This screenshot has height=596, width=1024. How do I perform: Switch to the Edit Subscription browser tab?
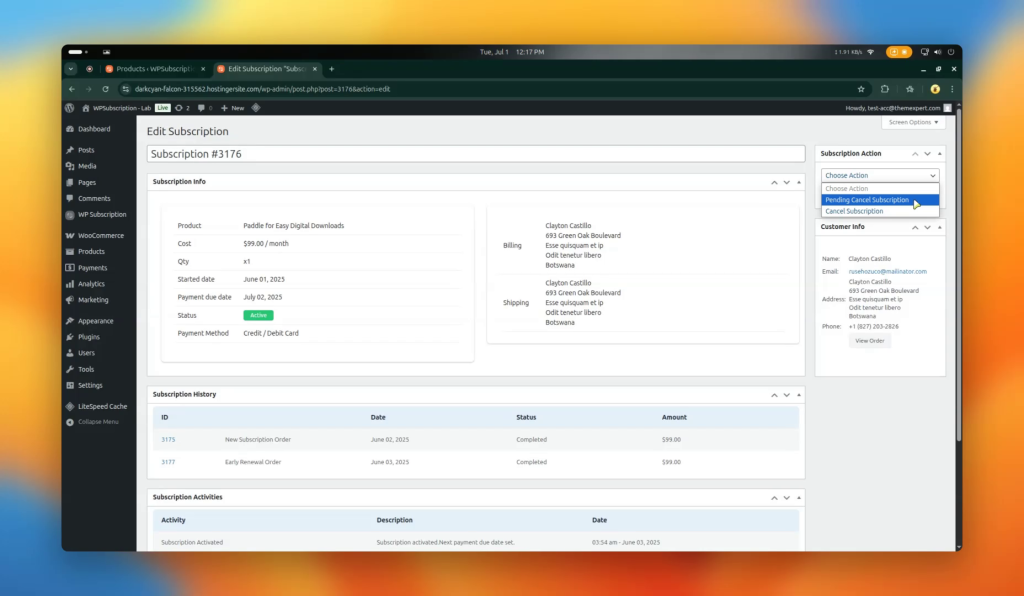(267, 69)
